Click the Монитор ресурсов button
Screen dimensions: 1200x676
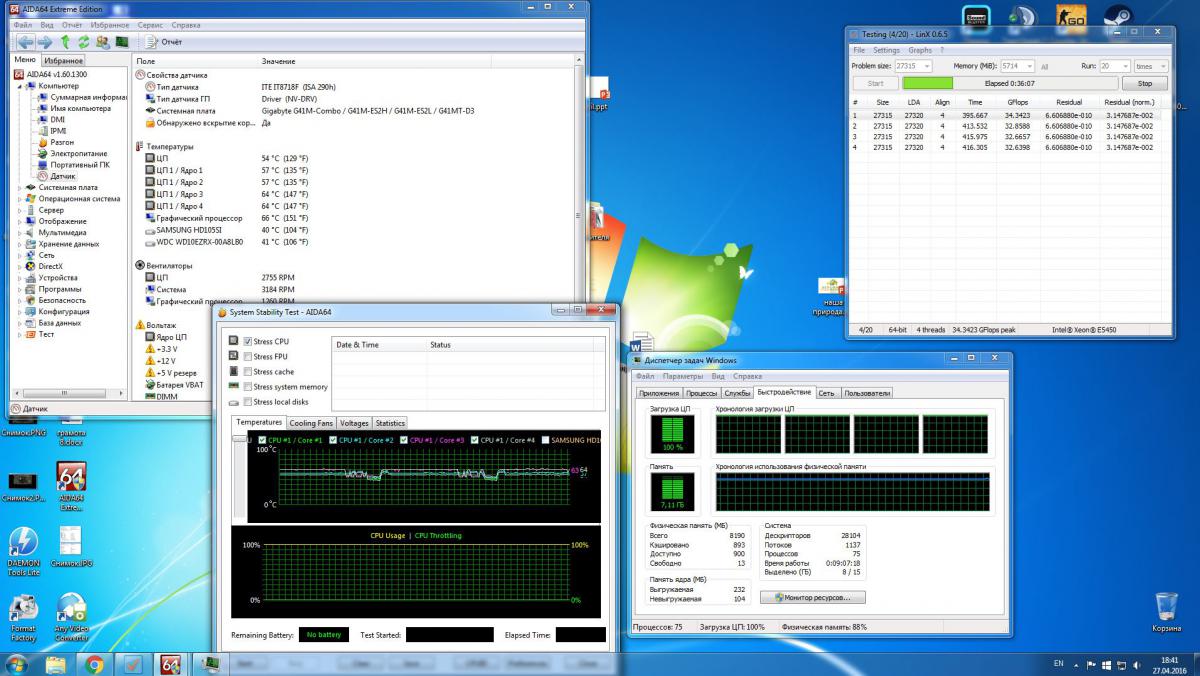[x=812, y=597]
